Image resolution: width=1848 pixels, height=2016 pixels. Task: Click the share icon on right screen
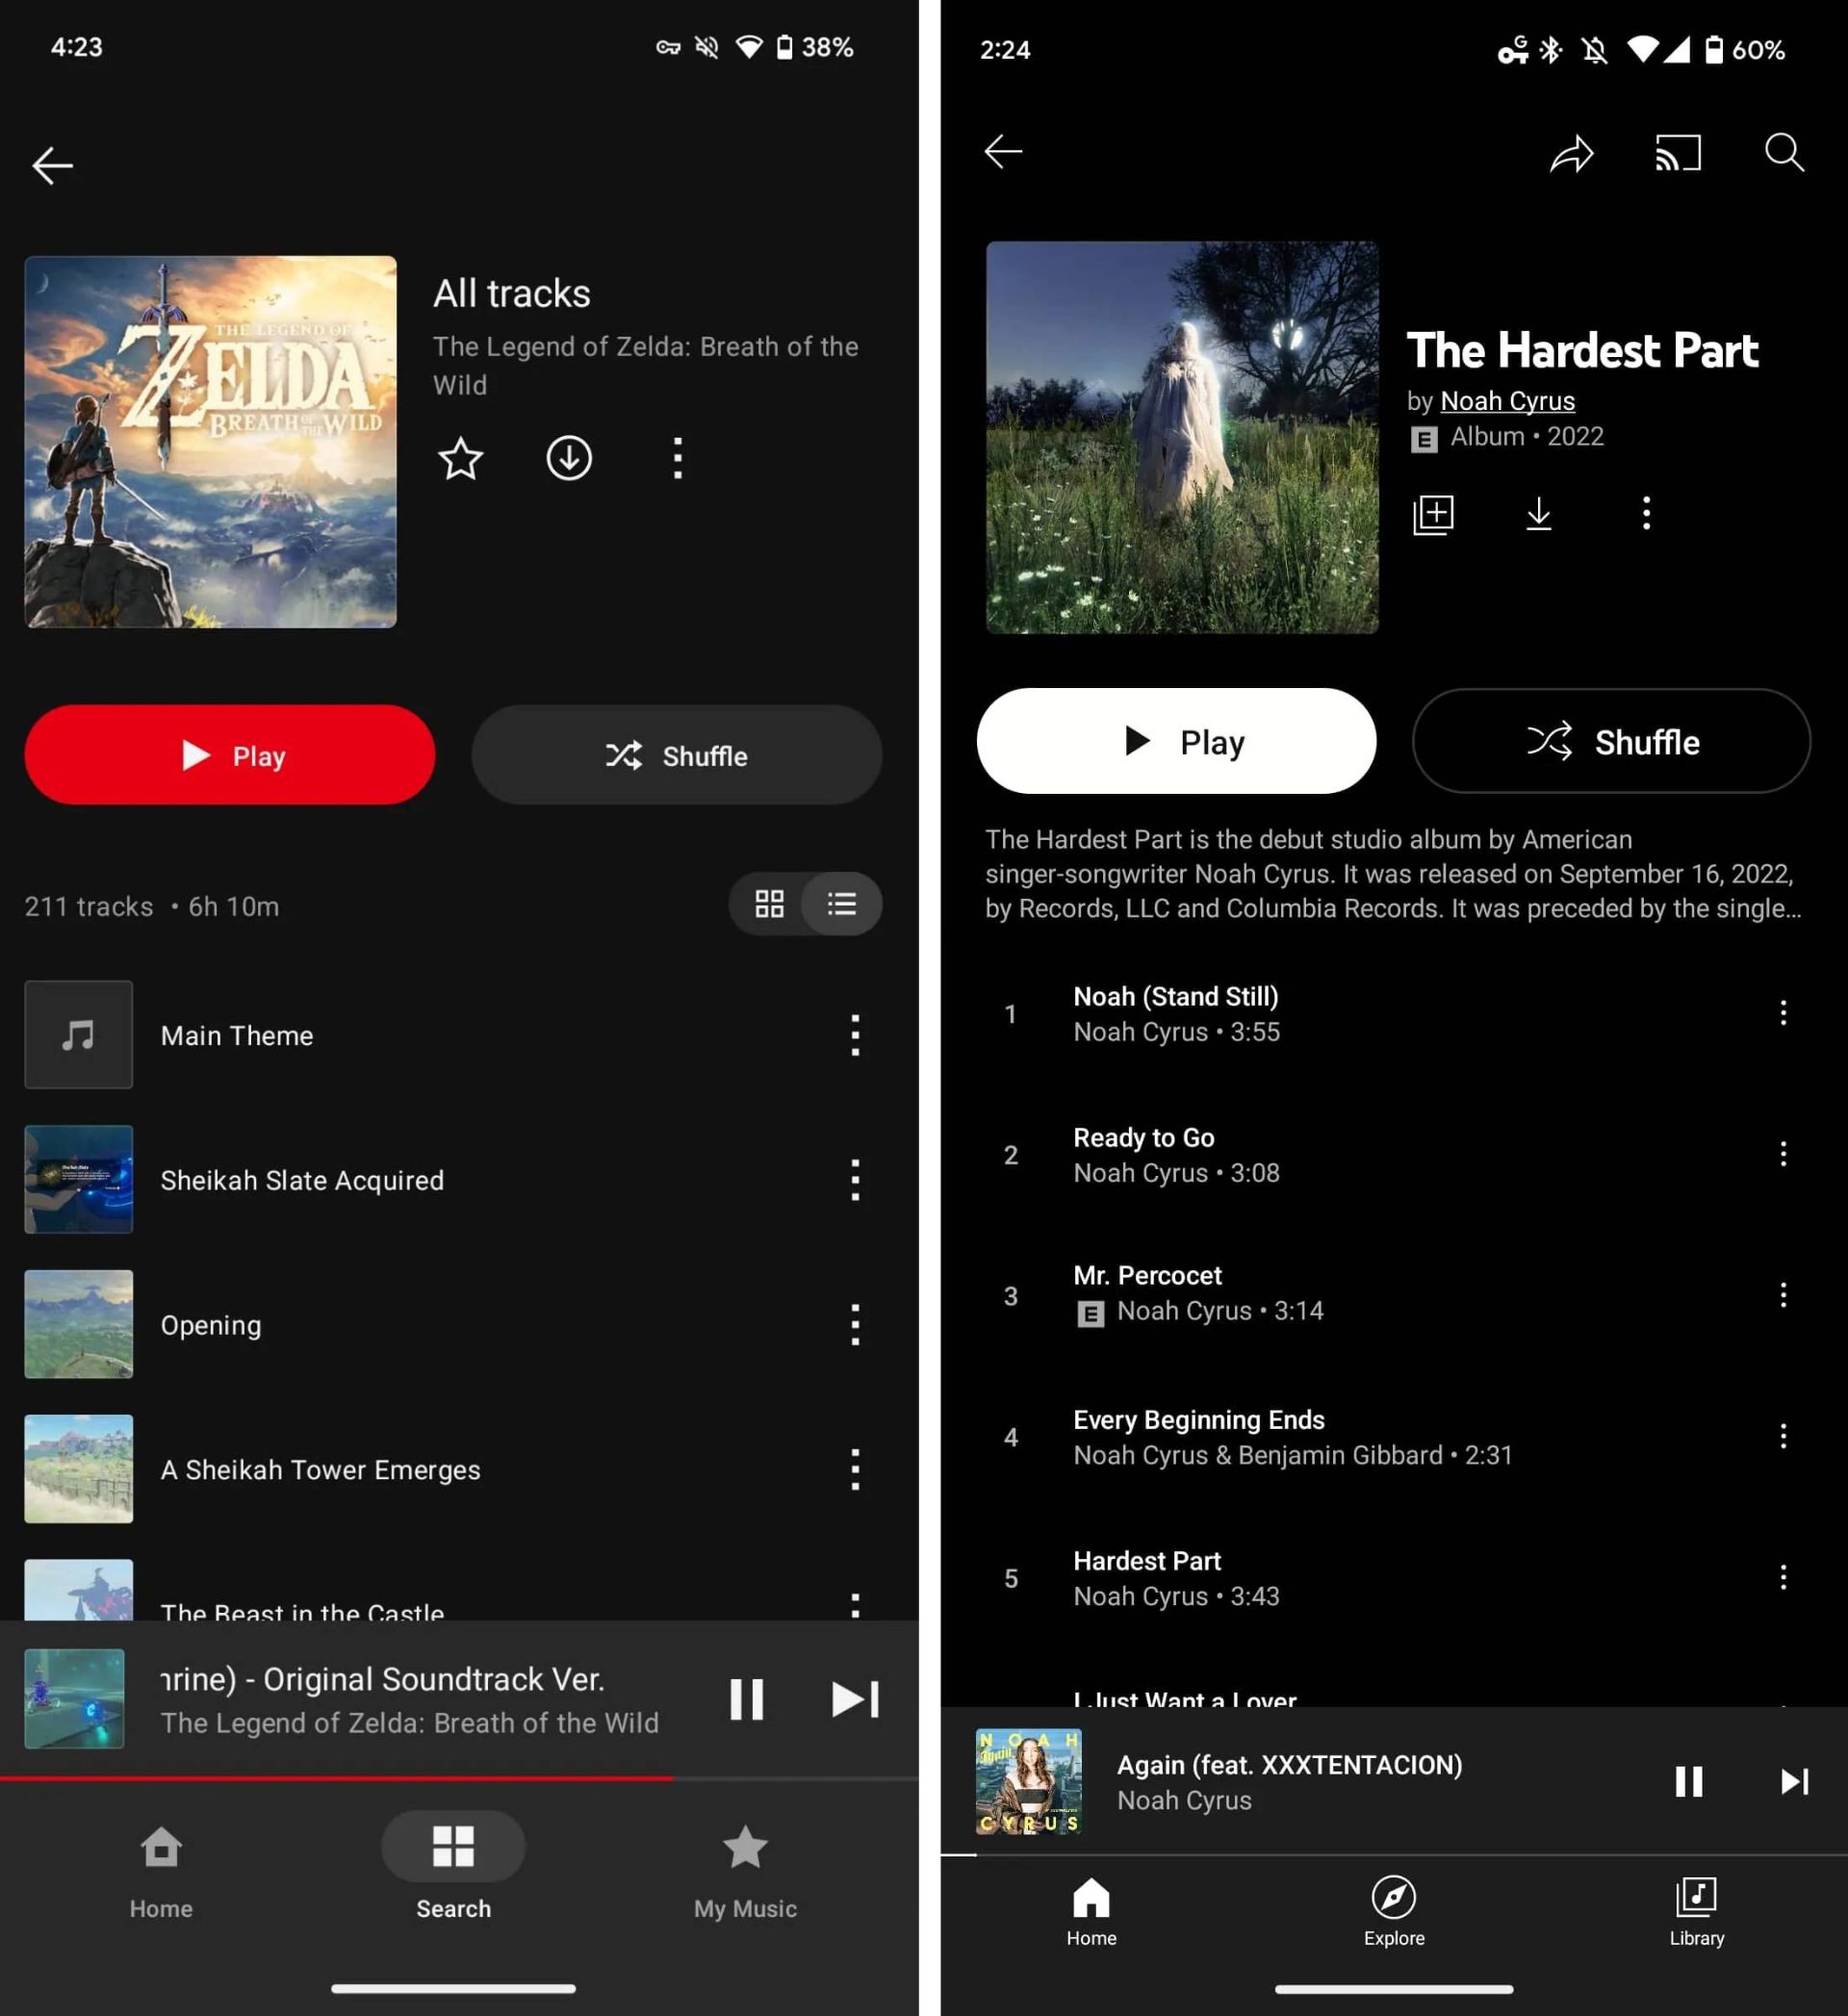(x=1571, y=153)
